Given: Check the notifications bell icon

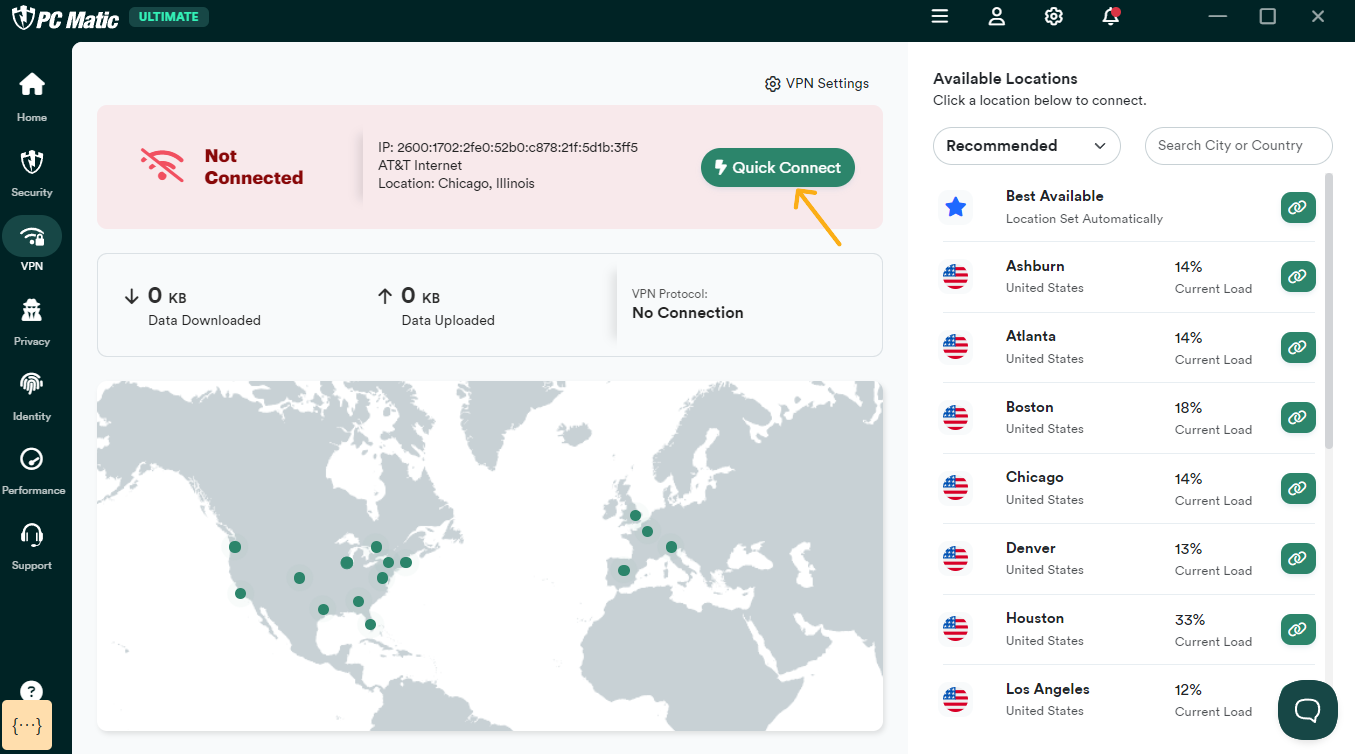Looking at the screenshot, I should point(1110,17).
